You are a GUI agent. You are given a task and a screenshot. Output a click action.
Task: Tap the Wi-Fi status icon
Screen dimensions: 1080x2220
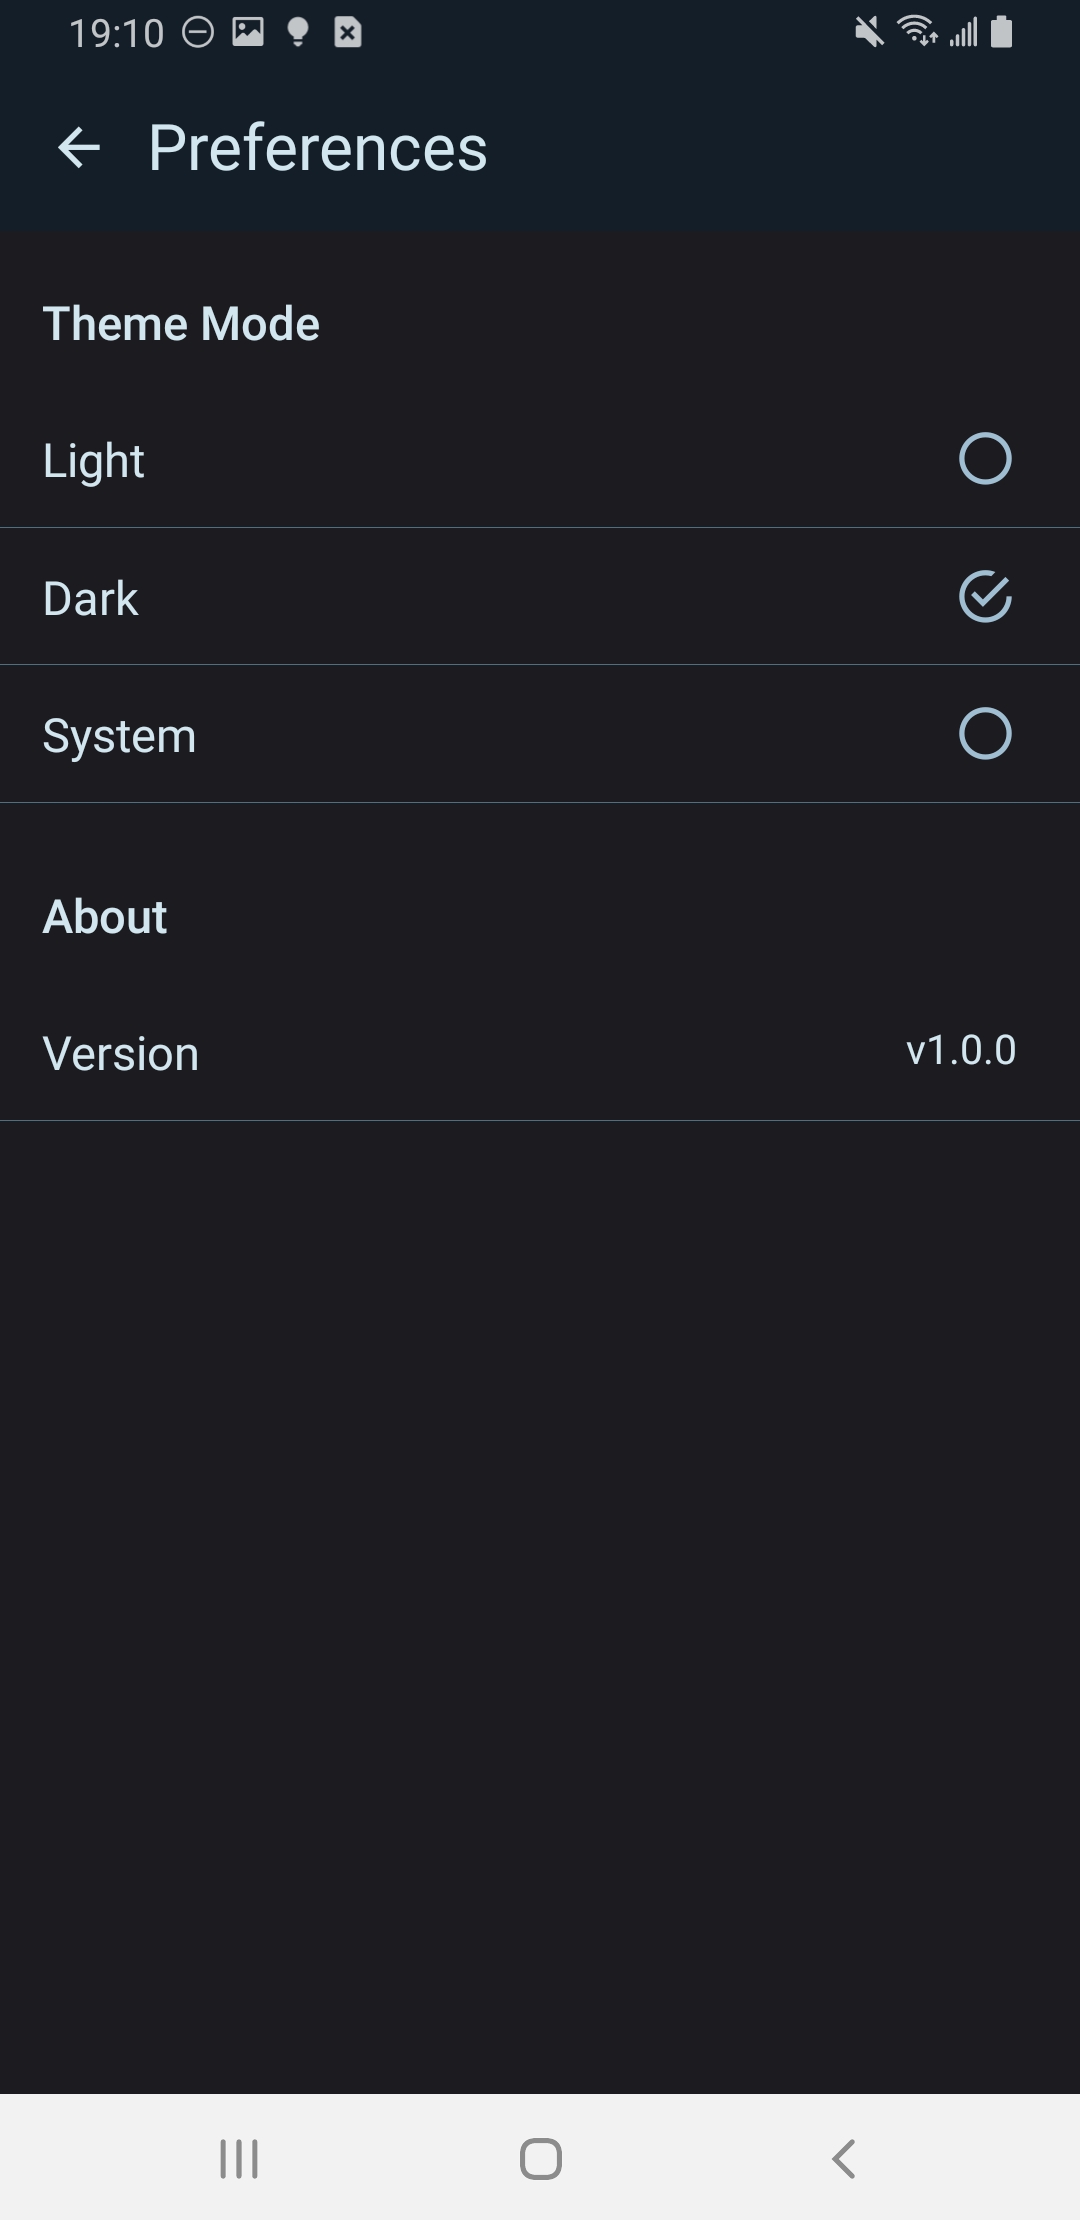pos(917,32)
